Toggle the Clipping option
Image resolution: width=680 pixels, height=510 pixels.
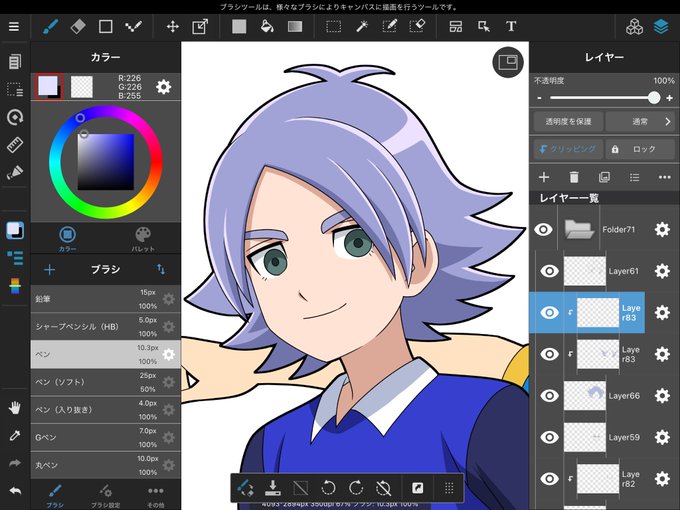pyautogui.click(x=568, y=149)
